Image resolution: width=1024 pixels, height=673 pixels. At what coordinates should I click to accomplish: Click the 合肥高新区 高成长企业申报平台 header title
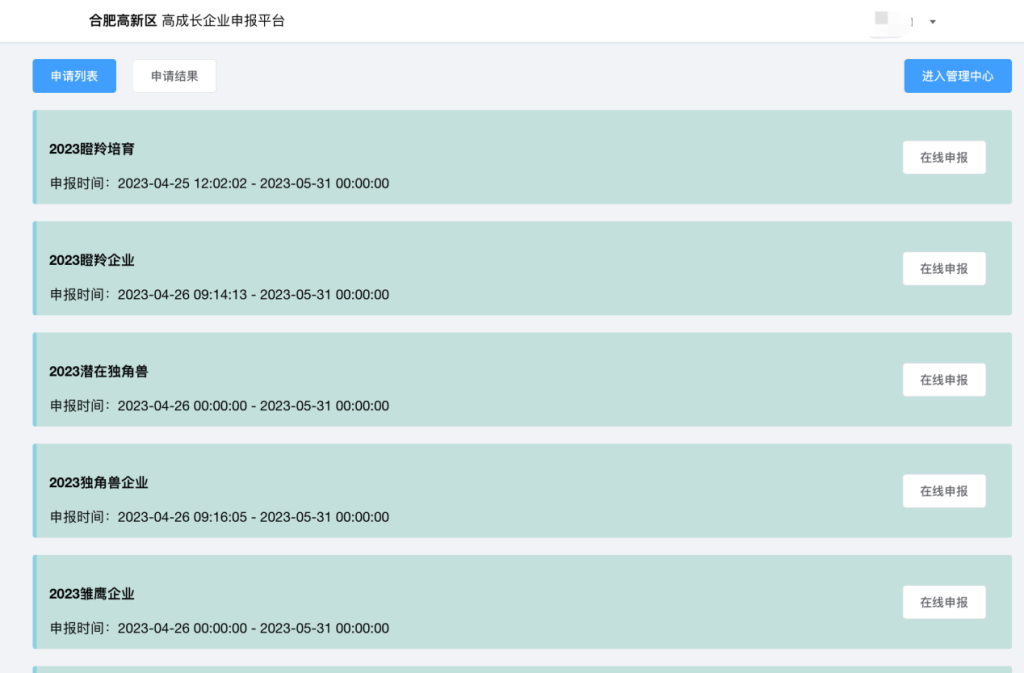pos(187,20)
